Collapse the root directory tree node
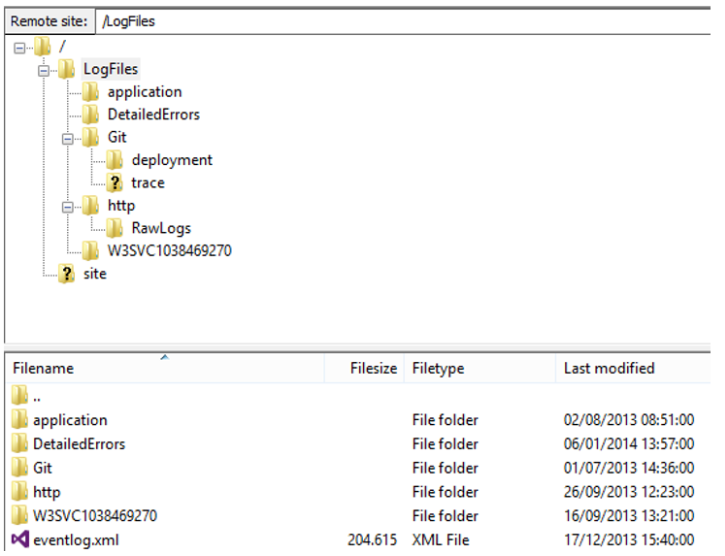The image size is (725, 556). click(20, 47)
